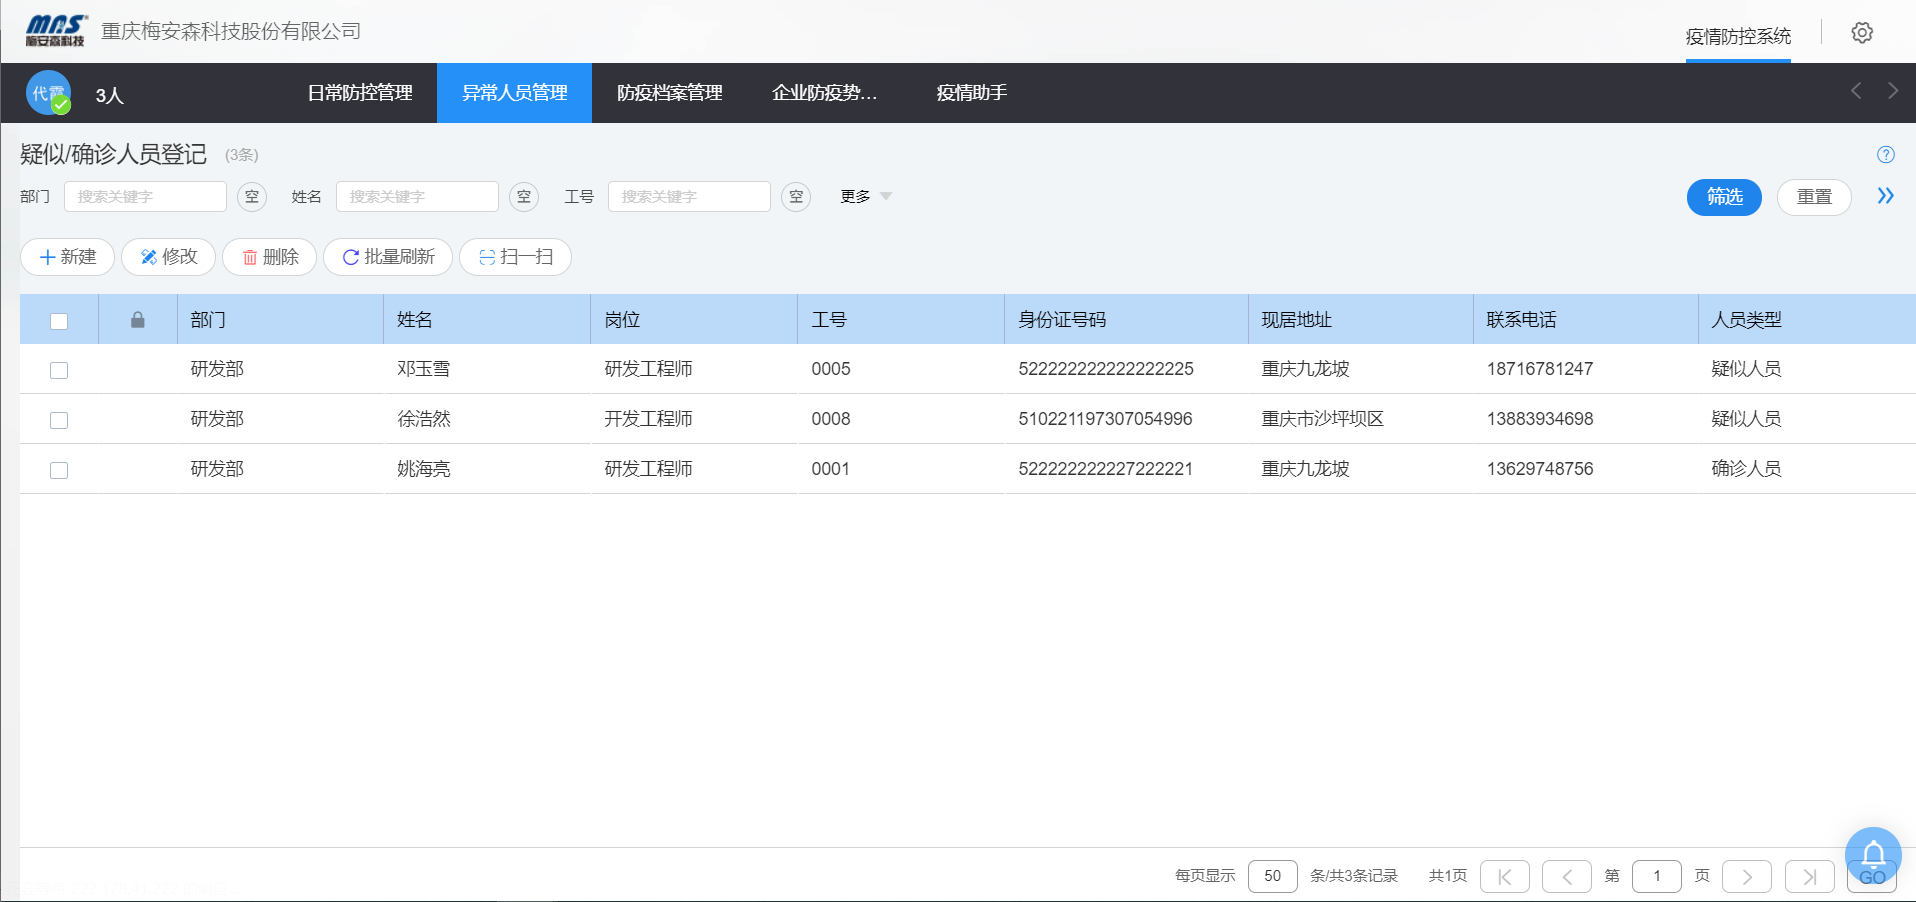Switch to 日常防控管理 tab
1916x902 pixels.
360,93
